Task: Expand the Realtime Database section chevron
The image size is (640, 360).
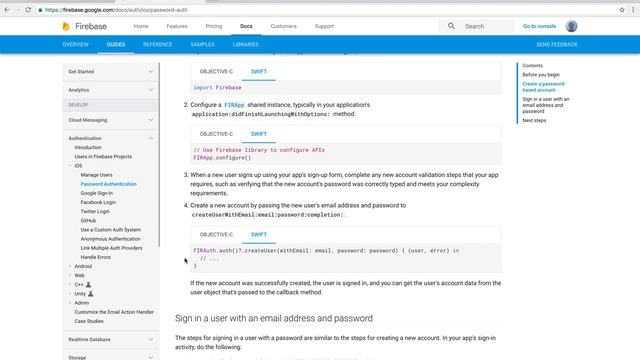Action: point(151,340)
